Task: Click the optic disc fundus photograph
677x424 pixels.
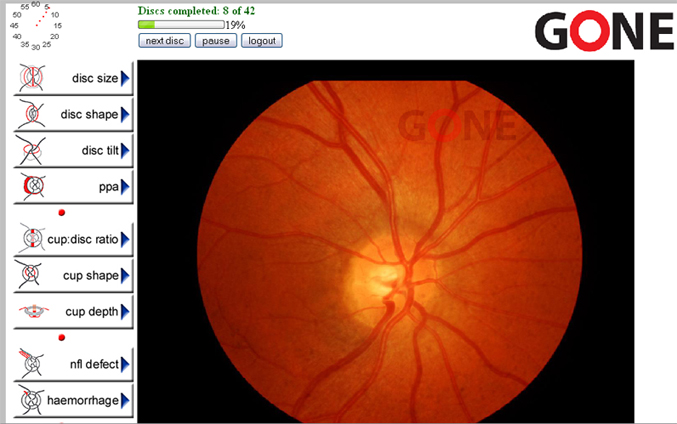Action: pyautogui.click(x=386, y=241)
